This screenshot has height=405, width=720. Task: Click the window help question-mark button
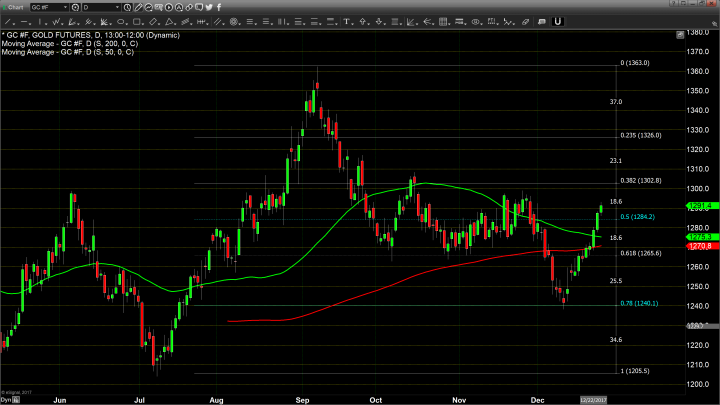click(x=674, y=3)
